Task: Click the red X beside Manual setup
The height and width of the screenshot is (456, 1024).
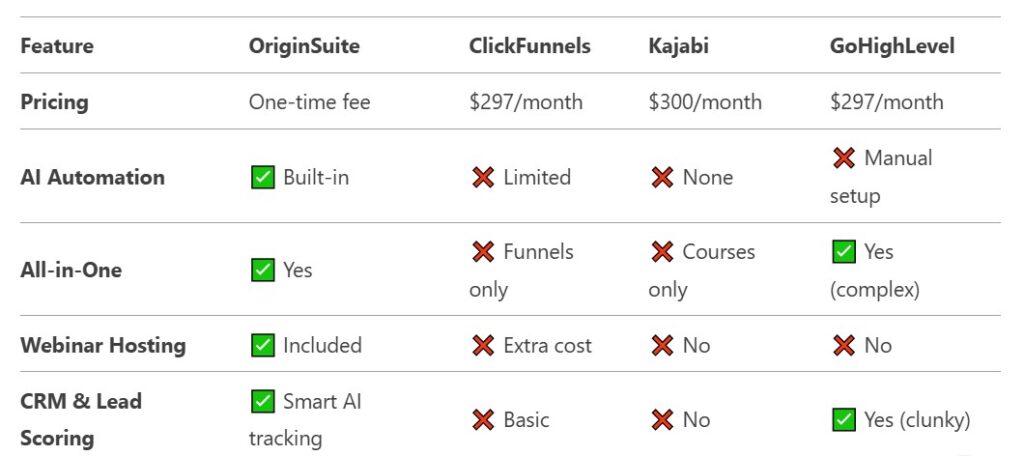Action: click(844, 158)
